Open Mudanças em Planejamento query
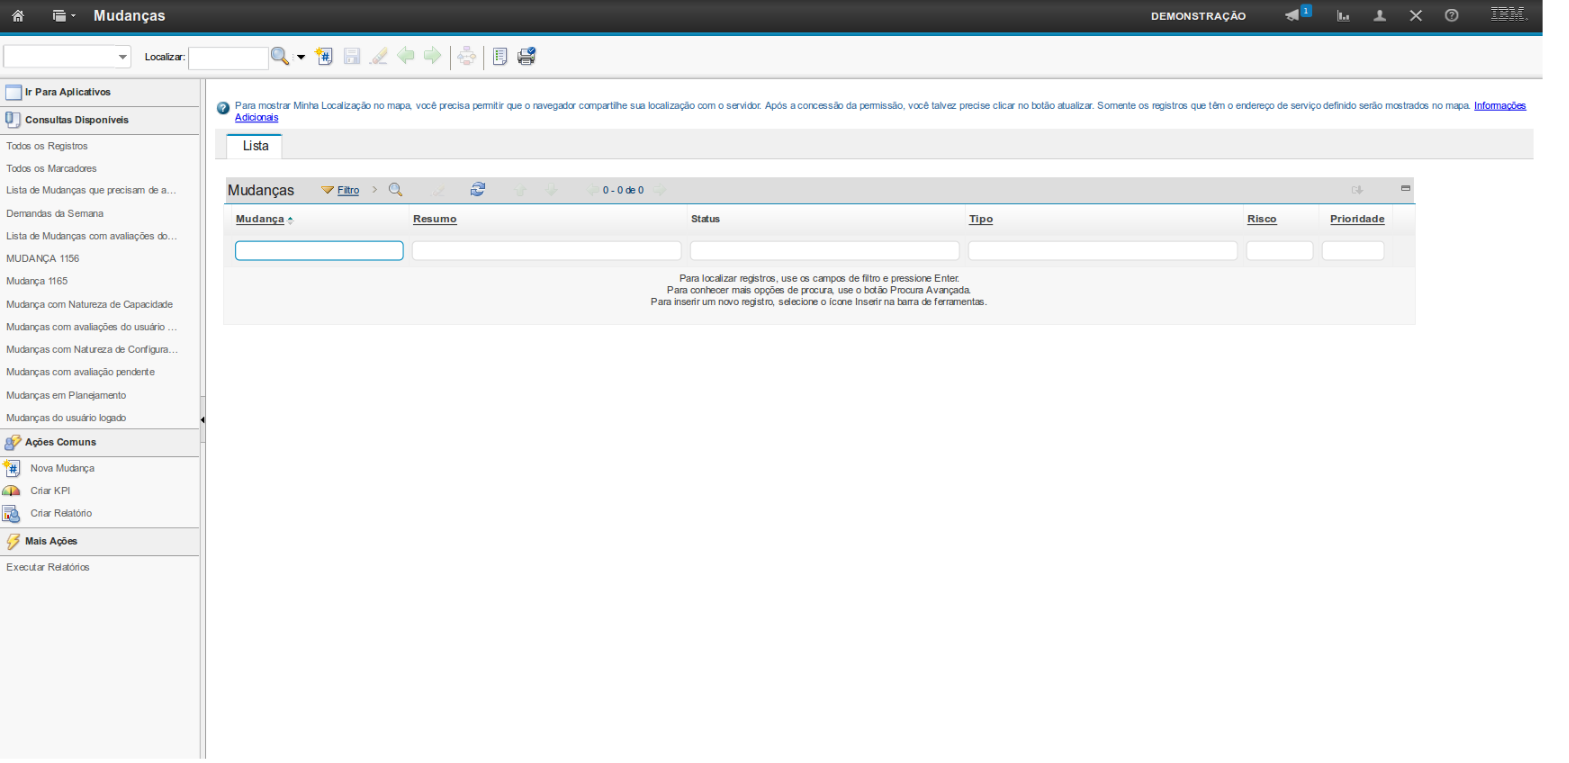1569x763 pixels. point(66,395)
